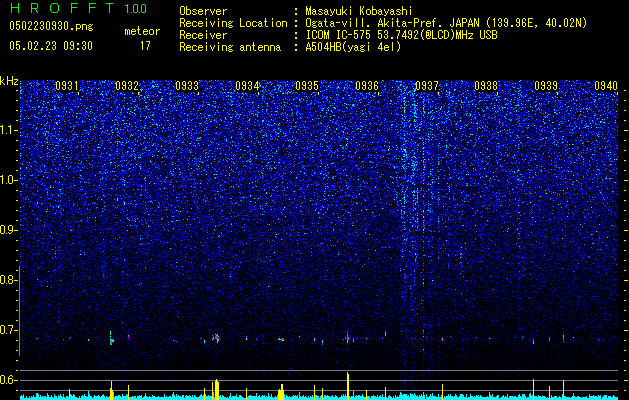This screenshot has width=629, height=400.
Task: Click the 0938 time marker
Action: (x=486, y=86)
